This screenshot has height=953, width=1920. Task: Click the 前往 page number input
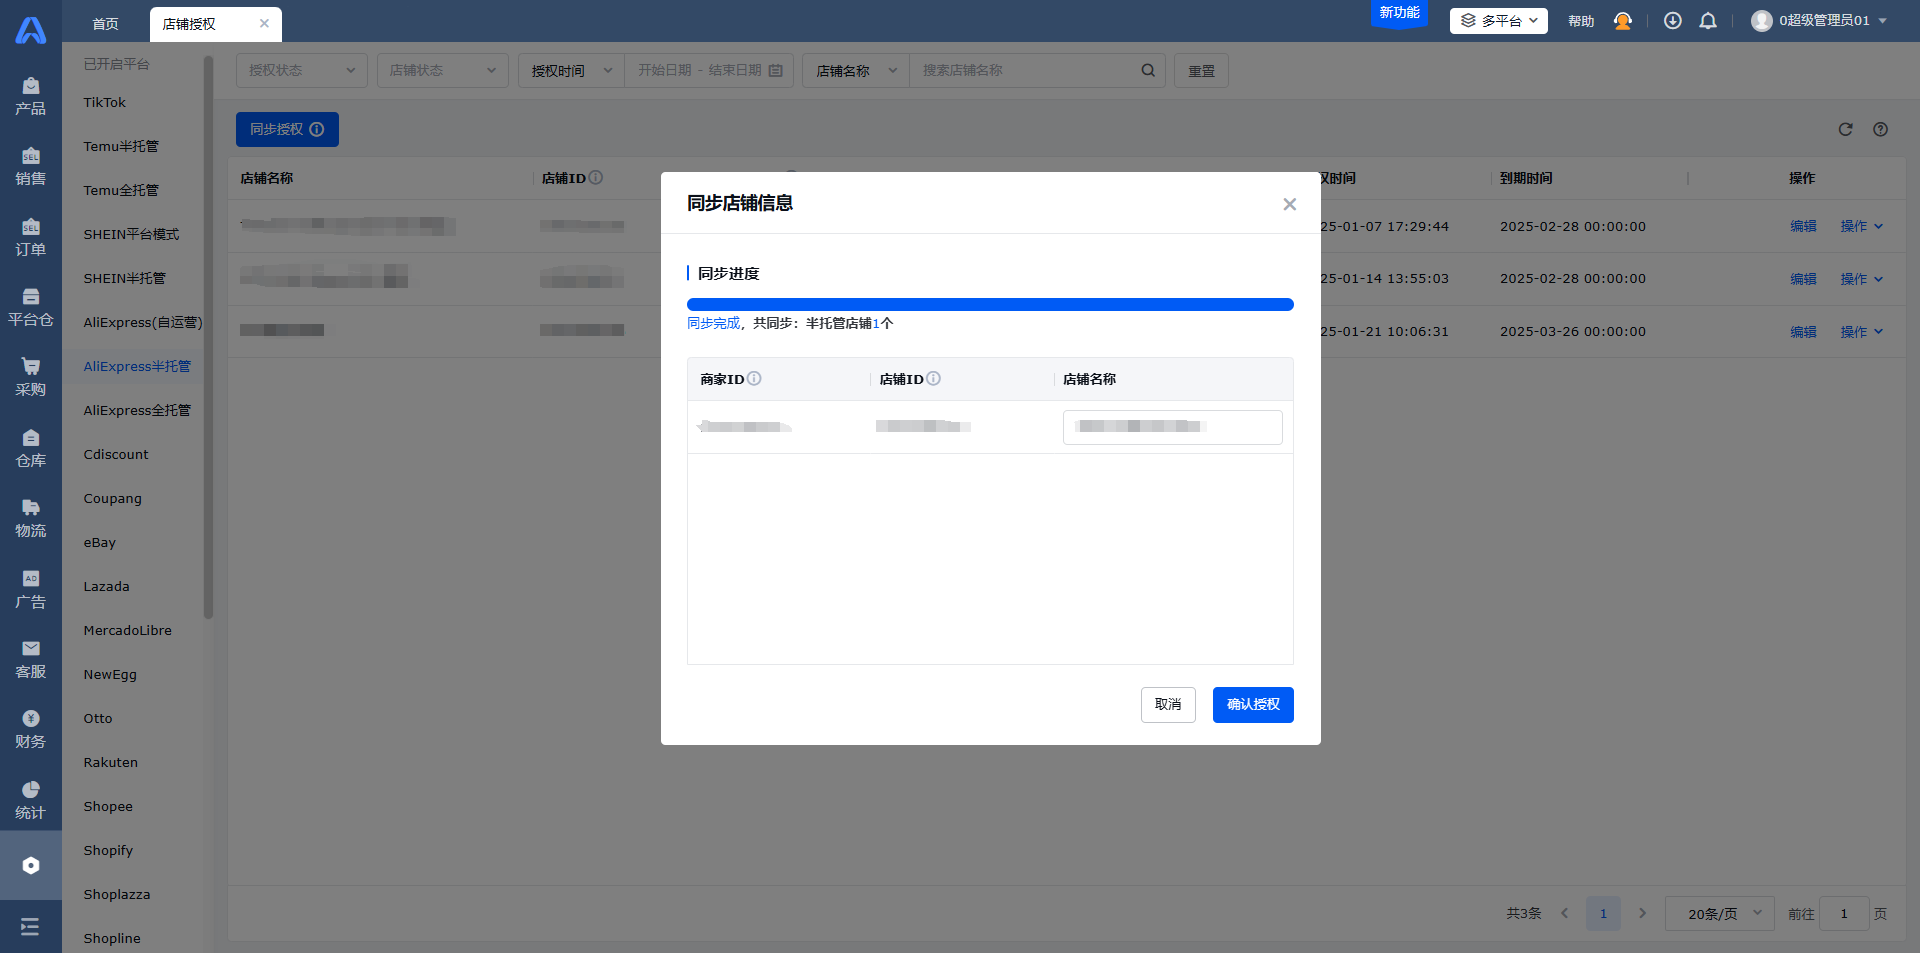pyautogui.click(x=1844, y=913)
